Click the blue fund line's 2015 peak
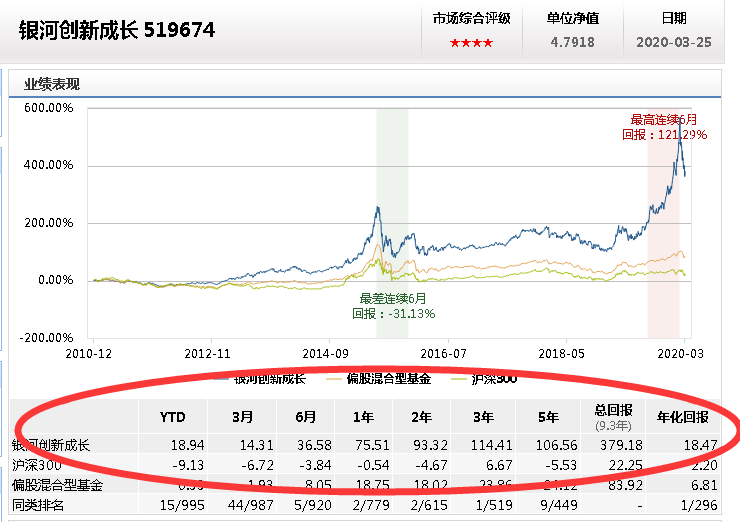 point(378,208)
